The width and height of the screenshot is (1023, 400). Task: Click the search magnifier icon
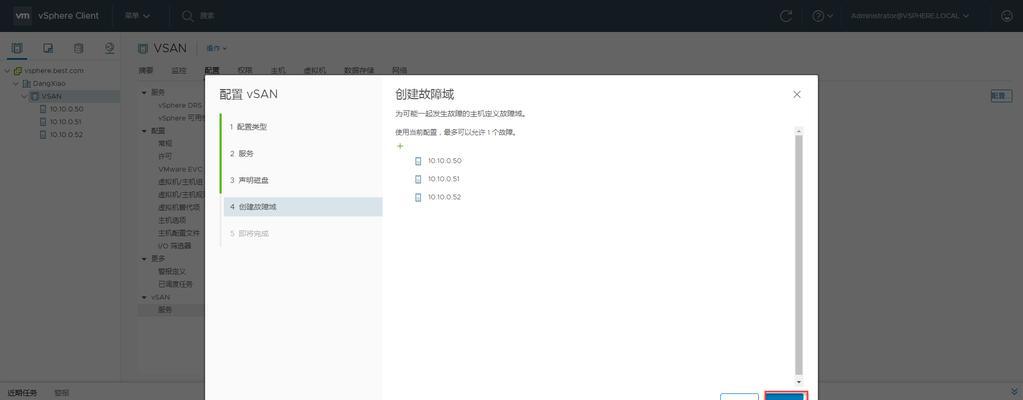(x=188, y=16)
